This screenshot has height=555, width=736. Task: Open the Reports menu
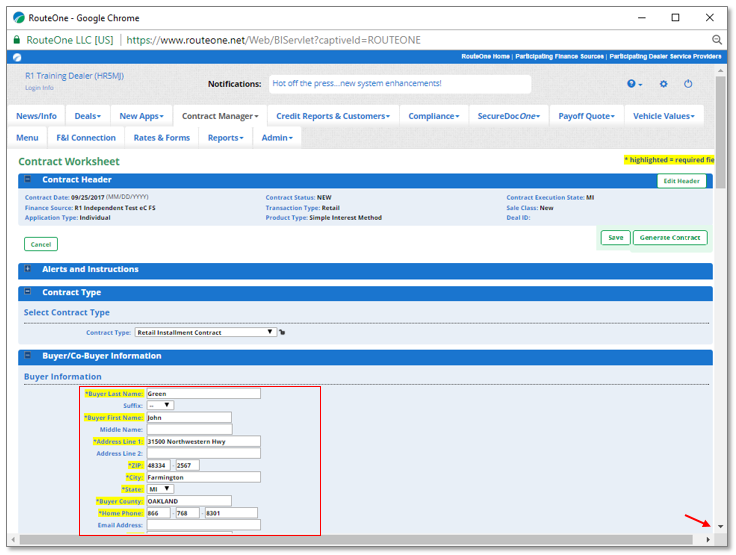226,138
